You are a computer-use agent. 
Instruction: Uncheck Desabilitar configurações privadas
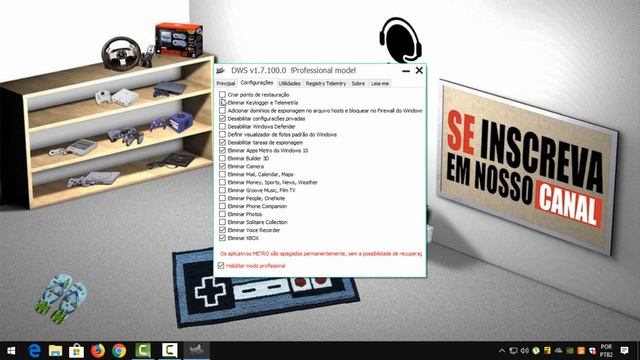point(222,118)
